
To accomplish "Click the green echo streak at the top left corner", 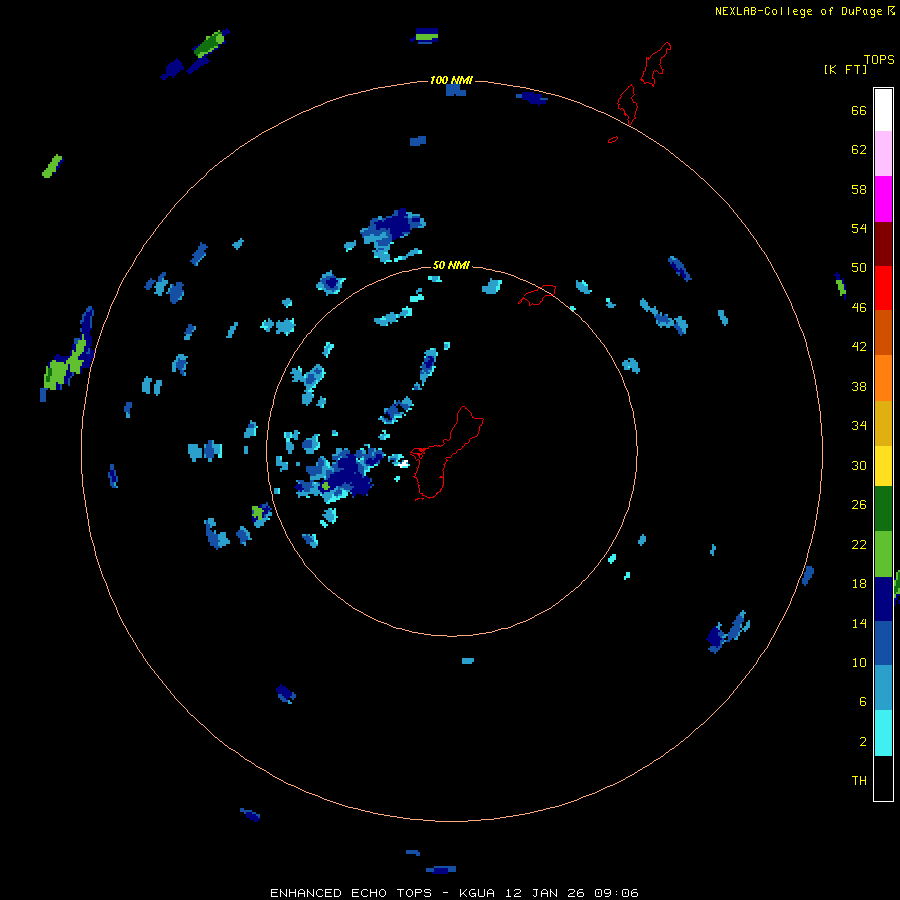I will (x=208, y=45).
